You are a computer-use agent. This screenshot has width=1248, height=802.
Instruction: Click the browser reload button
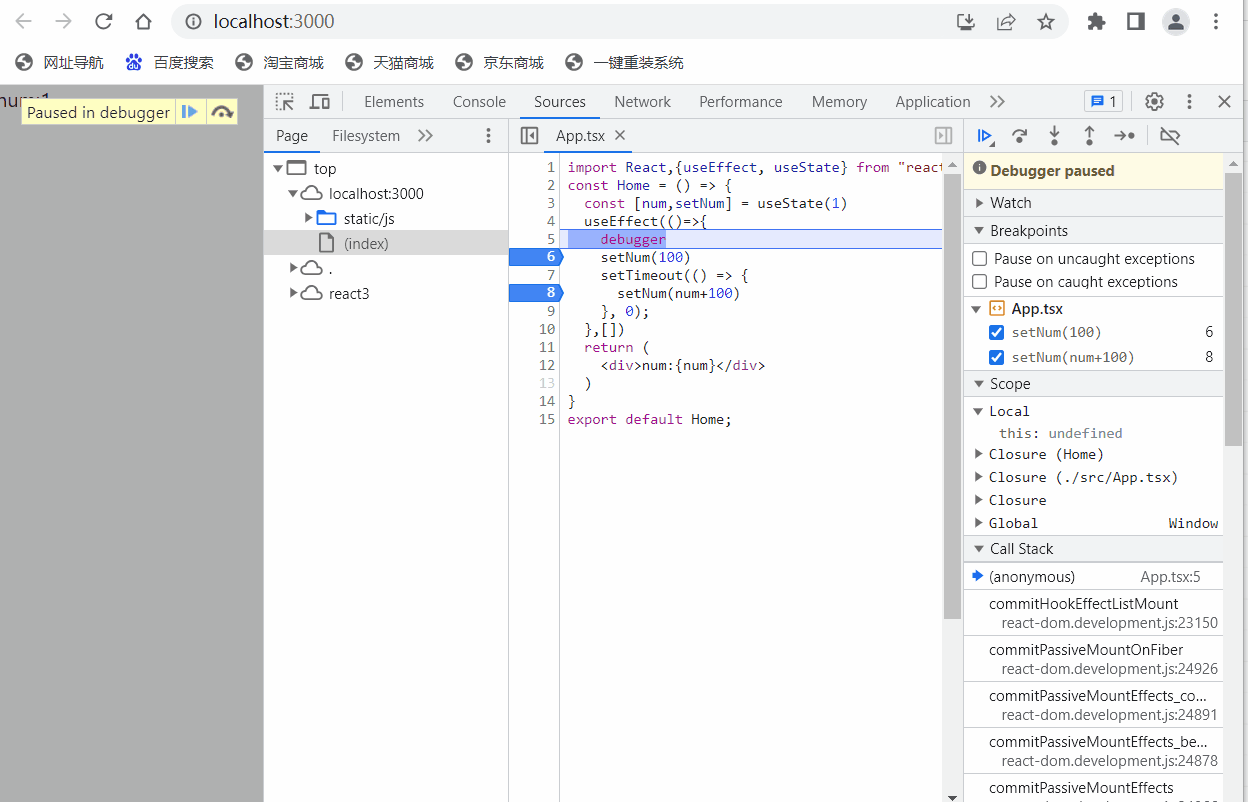coord(103,21)
